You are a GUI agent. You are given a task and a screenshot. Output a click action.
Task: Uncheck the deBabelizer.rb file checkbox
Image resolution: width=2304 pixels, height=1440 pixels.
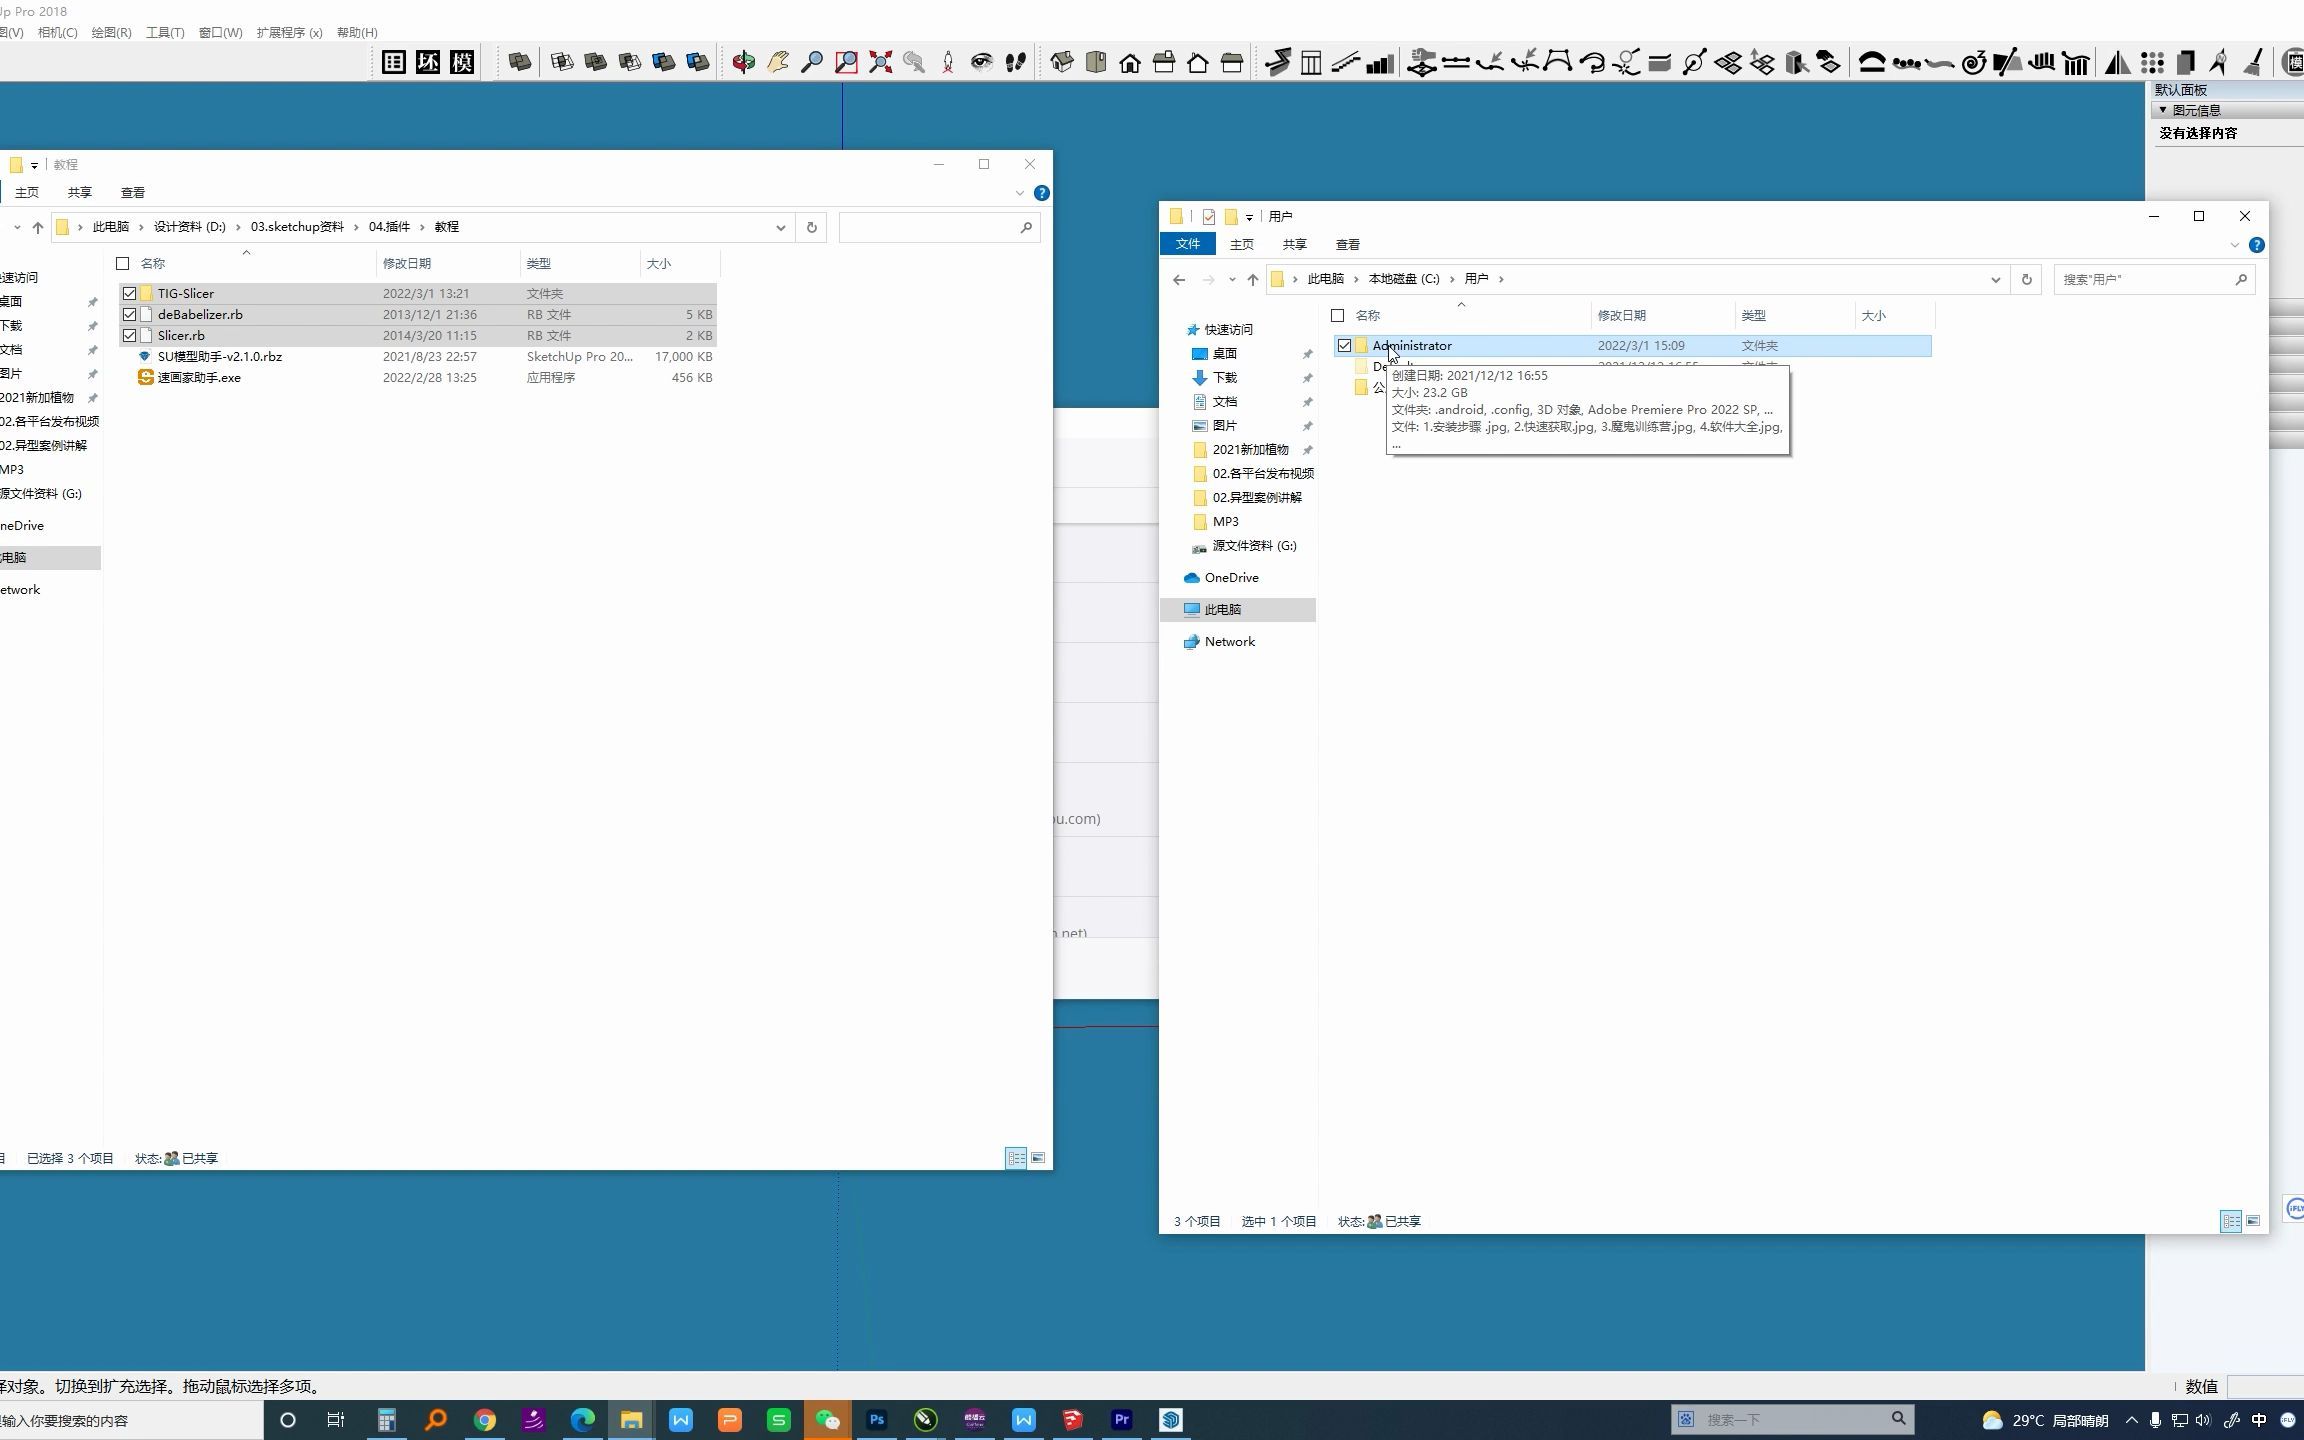click(130, 314)
